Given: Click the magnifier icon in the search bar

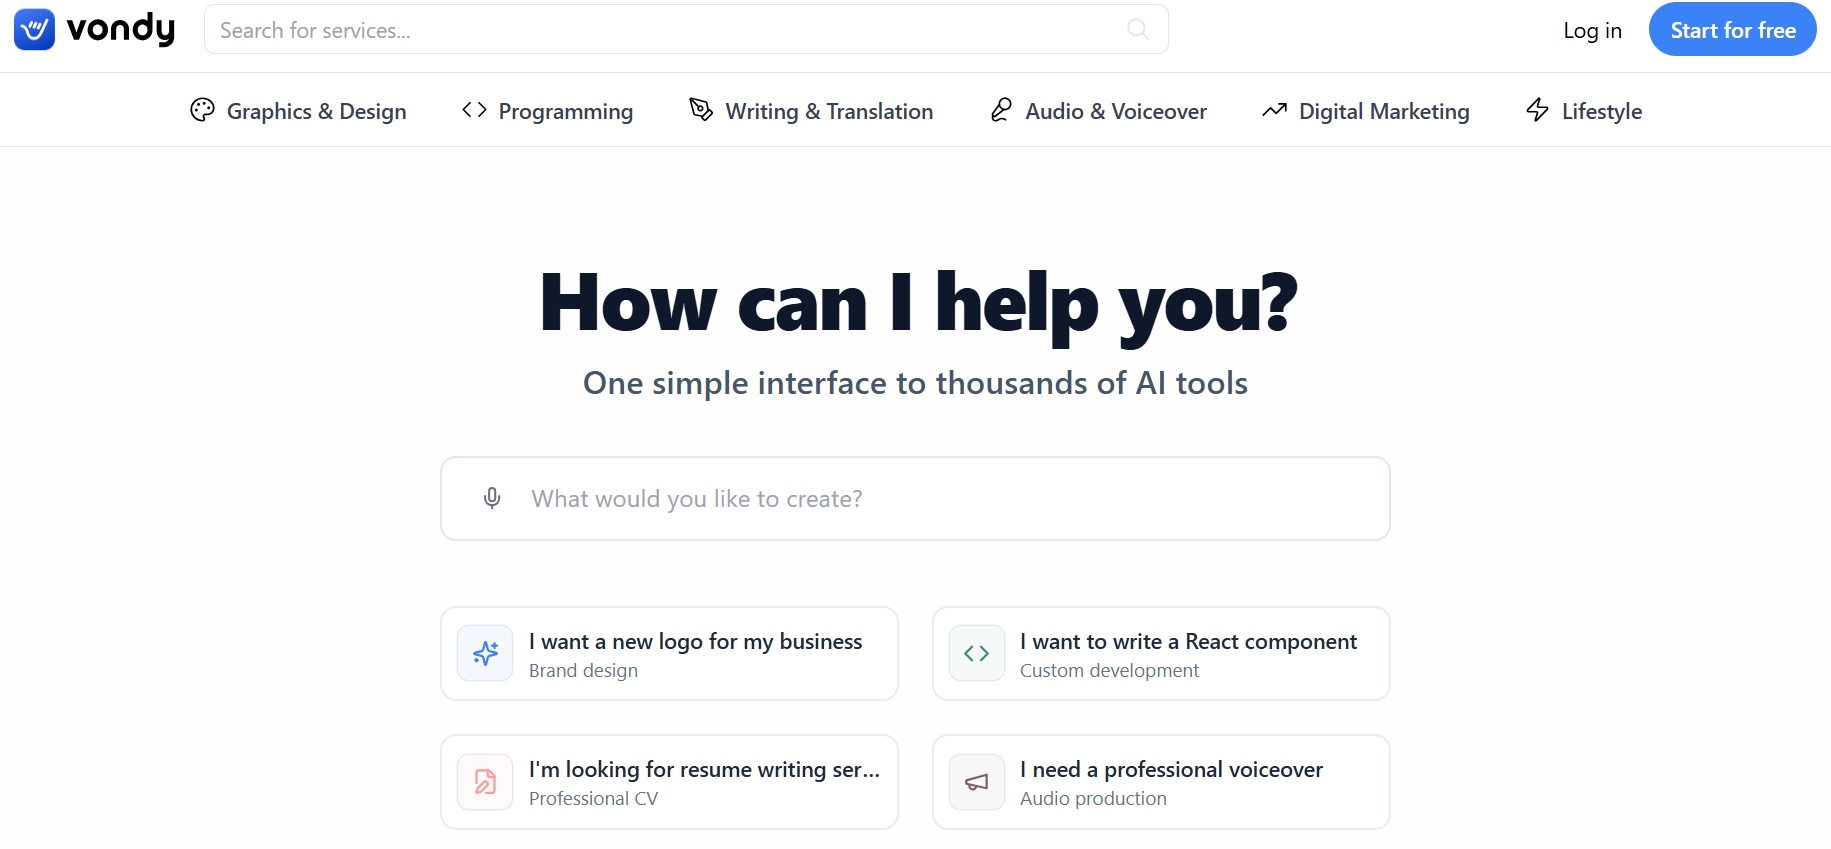Looking at the screenshot, I should [x=1137, y=29].
